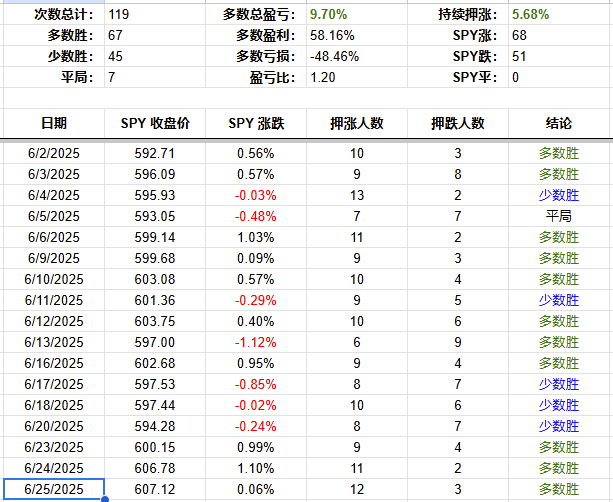Screen dimensions: 613x502
Task: Click the 结论 column header
Action: coord(559,123)
